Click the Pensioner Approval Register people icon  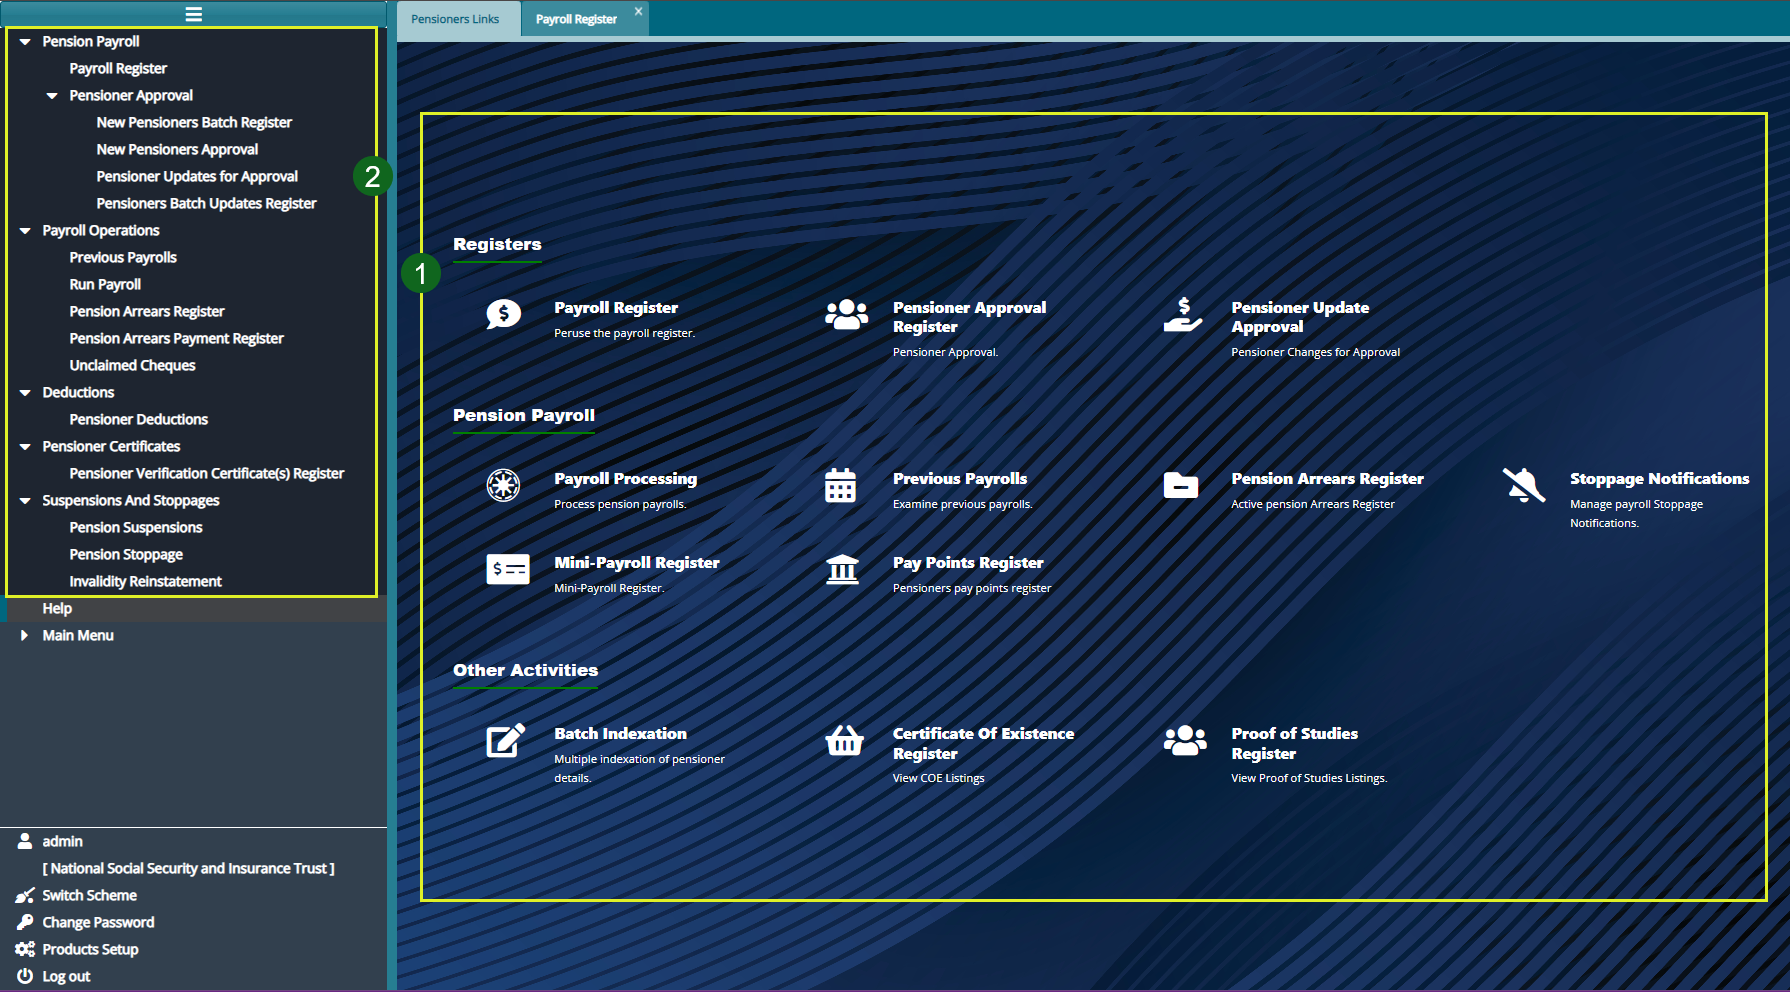[846, 314]
